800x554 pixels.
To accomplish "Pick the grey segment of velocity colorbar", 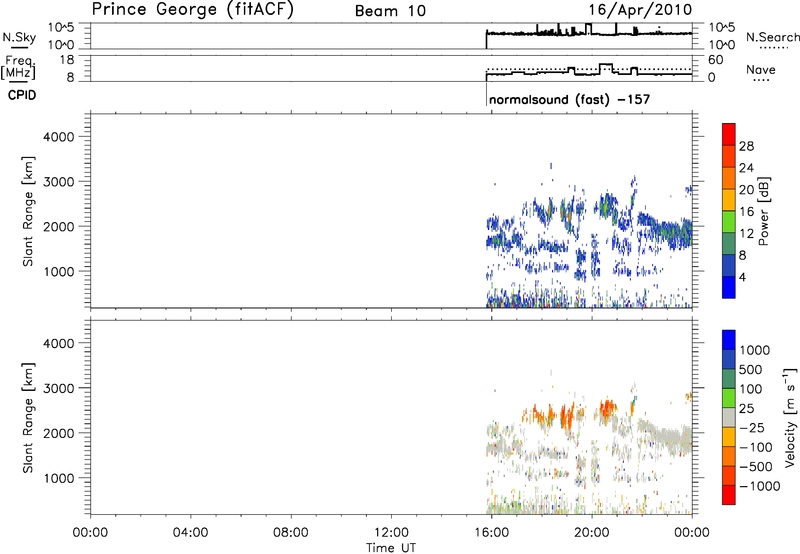I will click(729, 417).
